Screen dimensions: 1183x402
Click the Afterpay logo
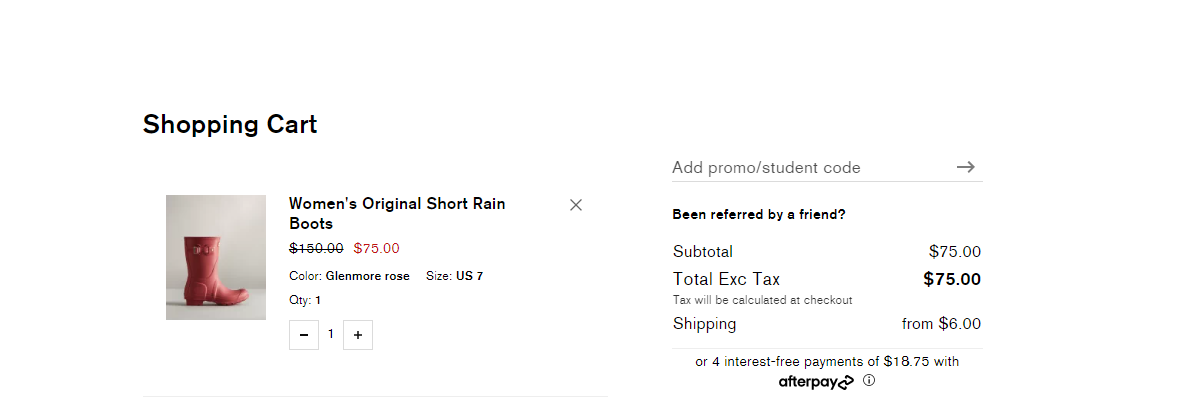tap(816, 382)
